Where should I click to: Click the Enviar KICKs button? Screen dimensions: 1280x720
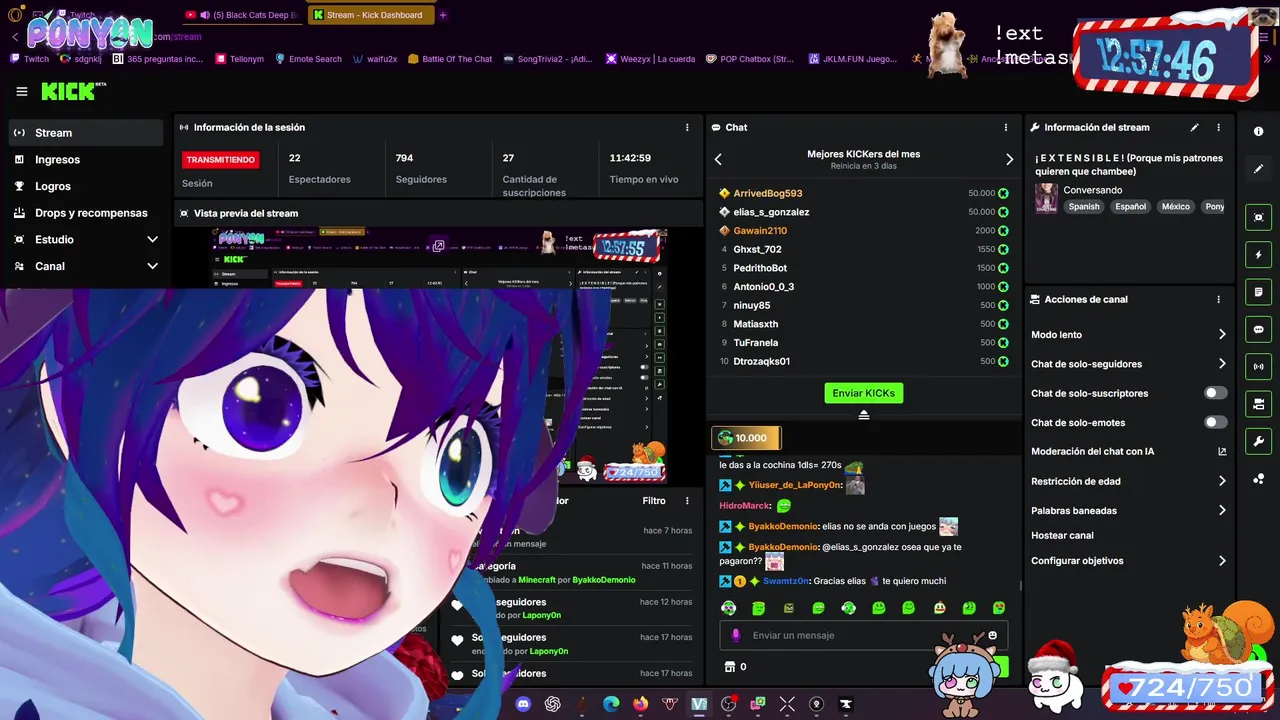864,393
